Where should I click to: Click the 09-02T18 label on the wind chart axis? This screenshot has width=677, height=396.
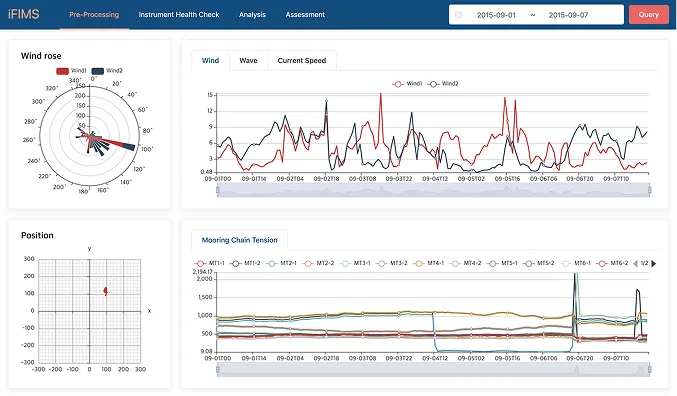click(x=326, y=178)
